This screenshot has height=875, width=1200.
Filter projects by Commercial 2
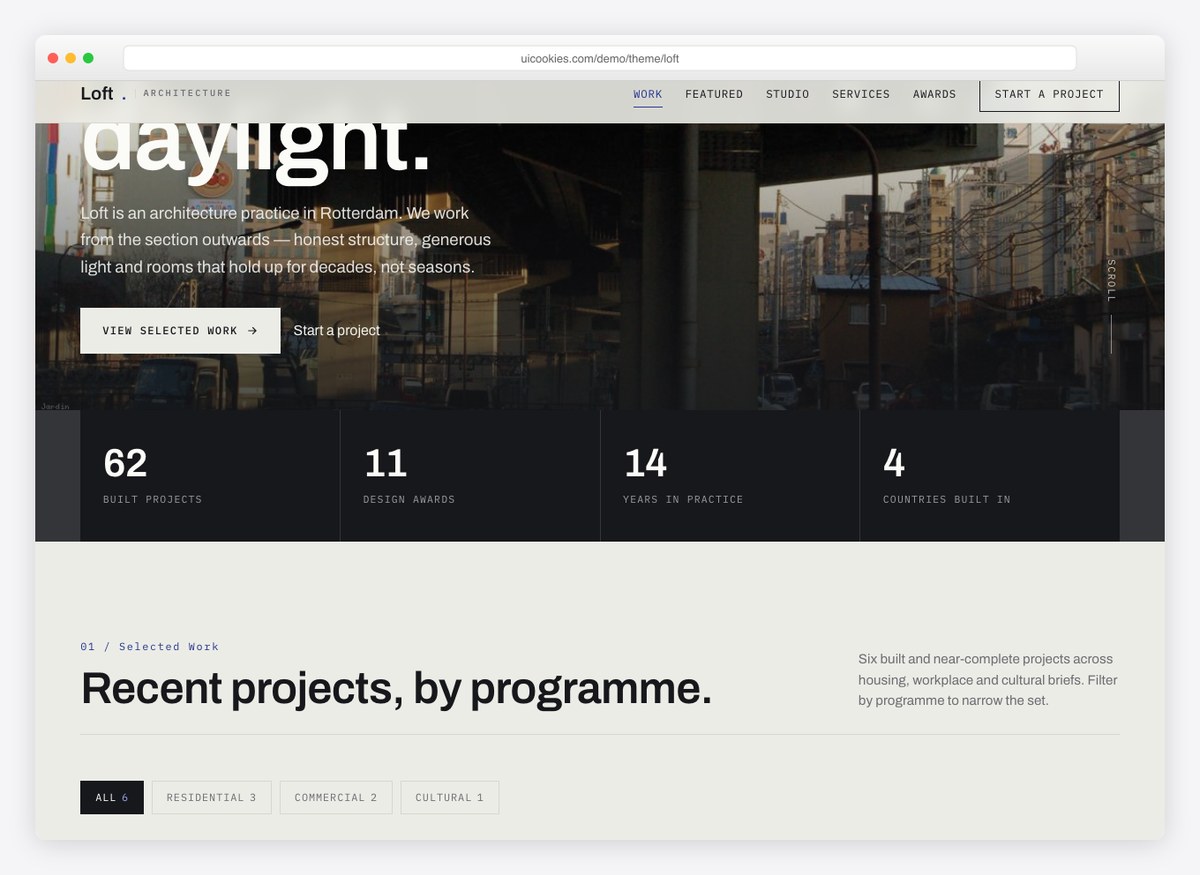(336, 798)
